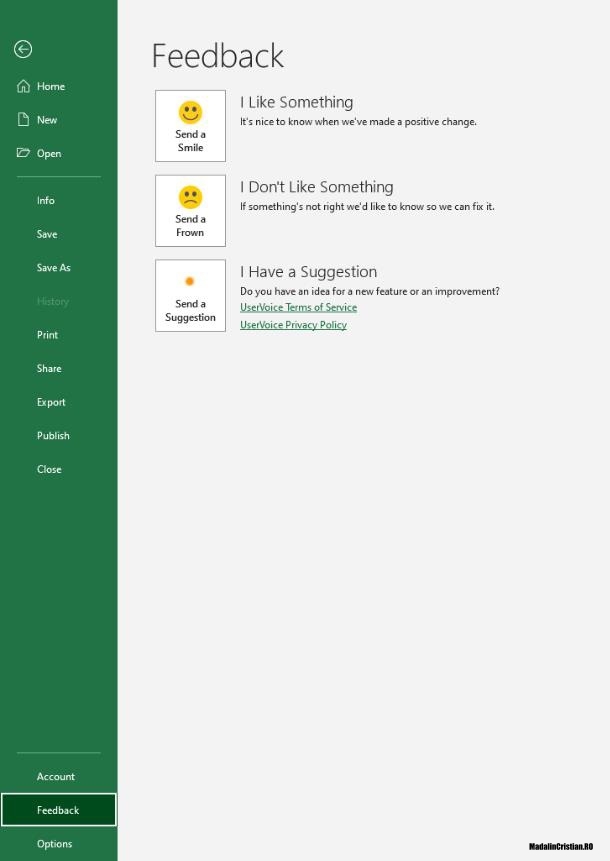Select Publish in the backstage menu
The width and height of the screenshot is (610, 861).
point(53,436)
